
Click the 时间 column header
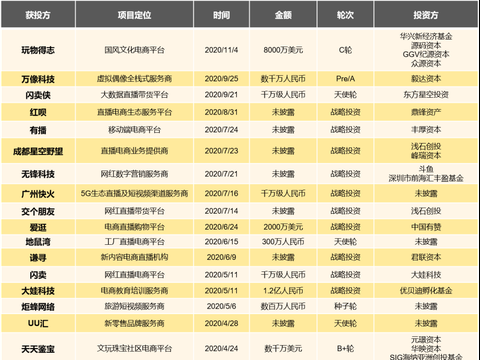tap(221, 15)
